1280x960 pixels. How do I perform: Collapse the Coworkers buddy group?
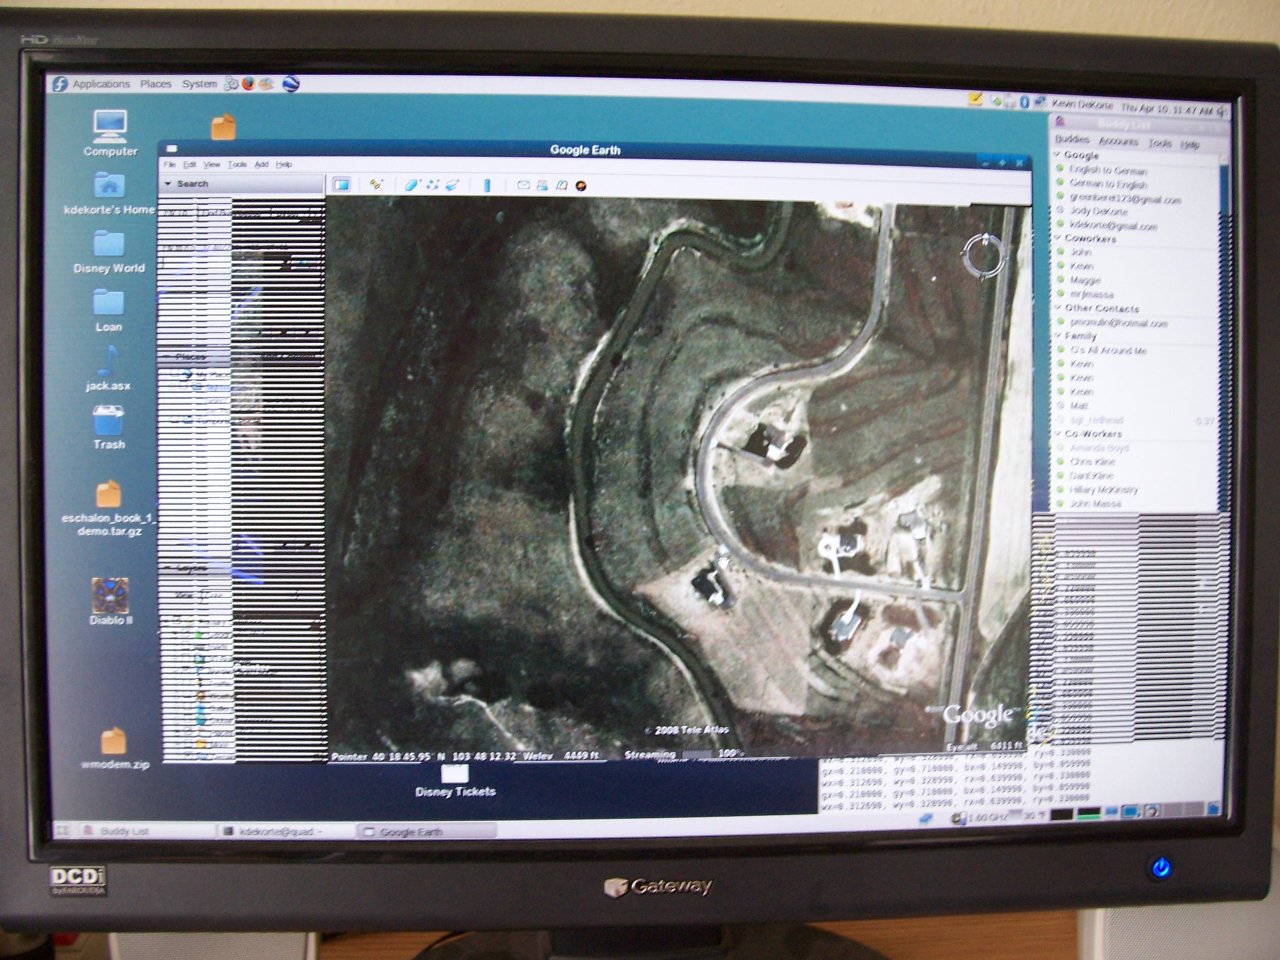pyautogui.click(x=1058, y=239)
